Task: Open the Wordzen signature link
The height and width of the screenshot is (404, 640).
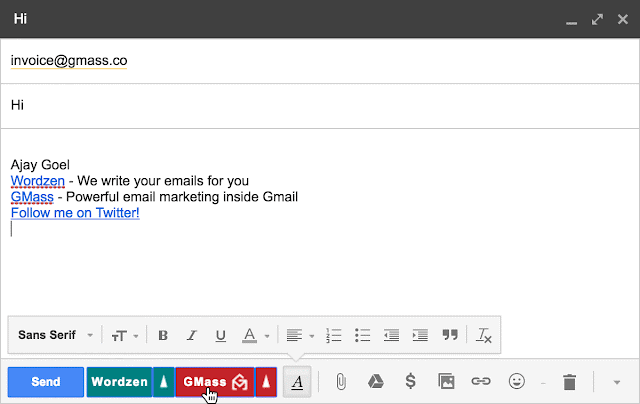Action: (x=38, y=180)
